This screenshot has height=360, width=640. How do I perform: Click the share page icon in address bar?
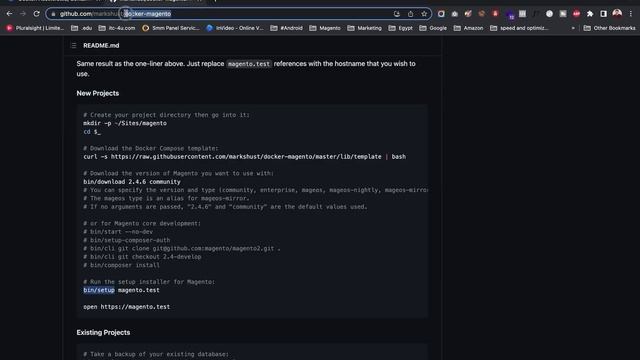(410, 14)
